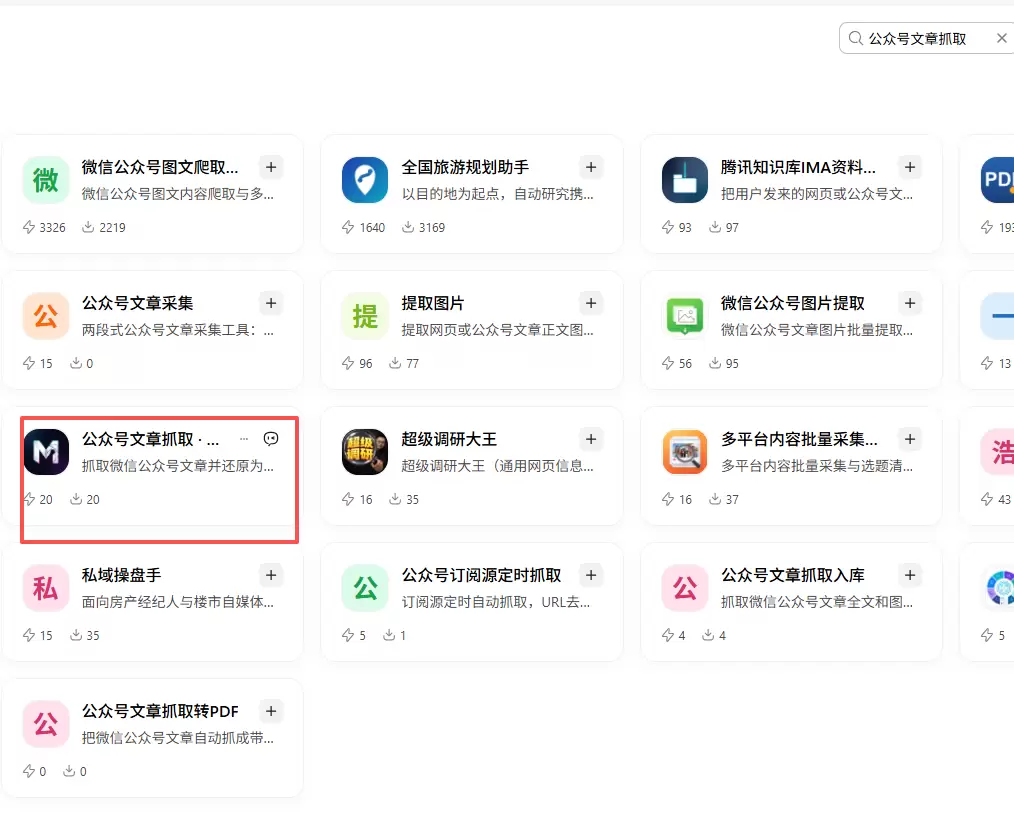Click description 订阅源定时自动抓取，URL去...
Screen dimensions: 1014x836
(x=495, y=603)
